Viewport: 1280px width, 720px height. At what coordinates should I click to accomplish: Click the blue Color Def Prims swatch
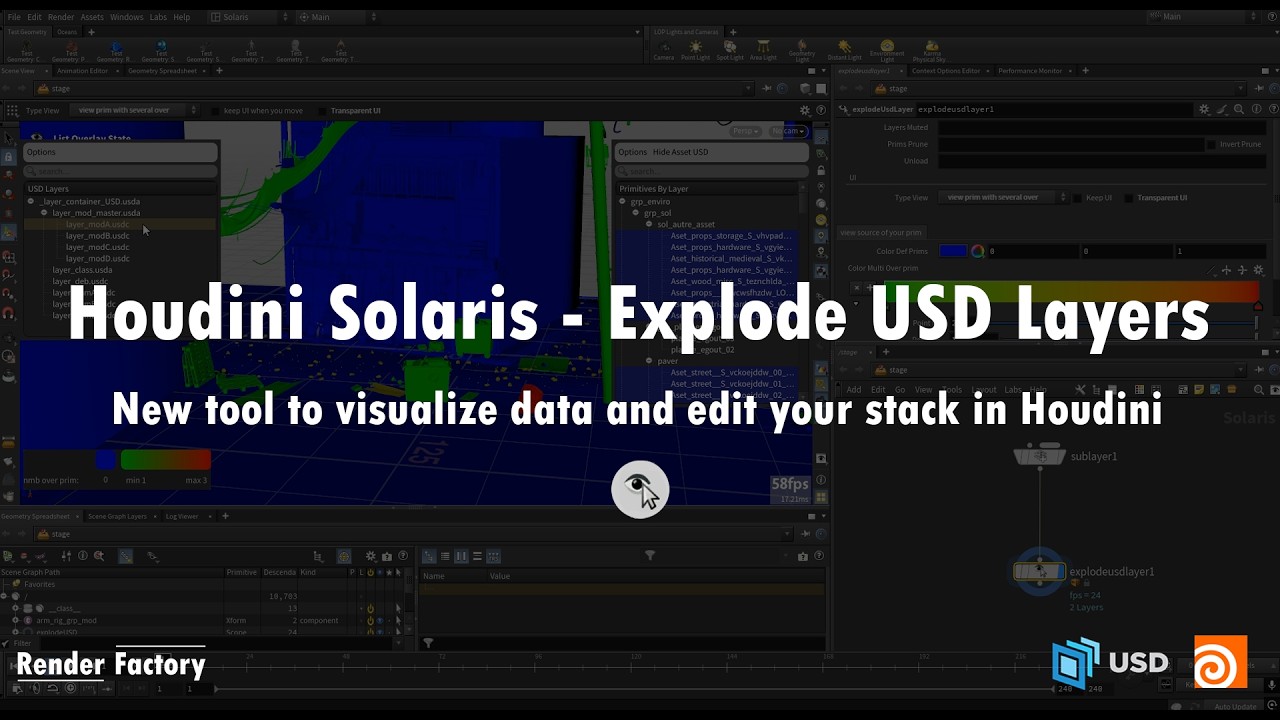(x=953, y=251)
